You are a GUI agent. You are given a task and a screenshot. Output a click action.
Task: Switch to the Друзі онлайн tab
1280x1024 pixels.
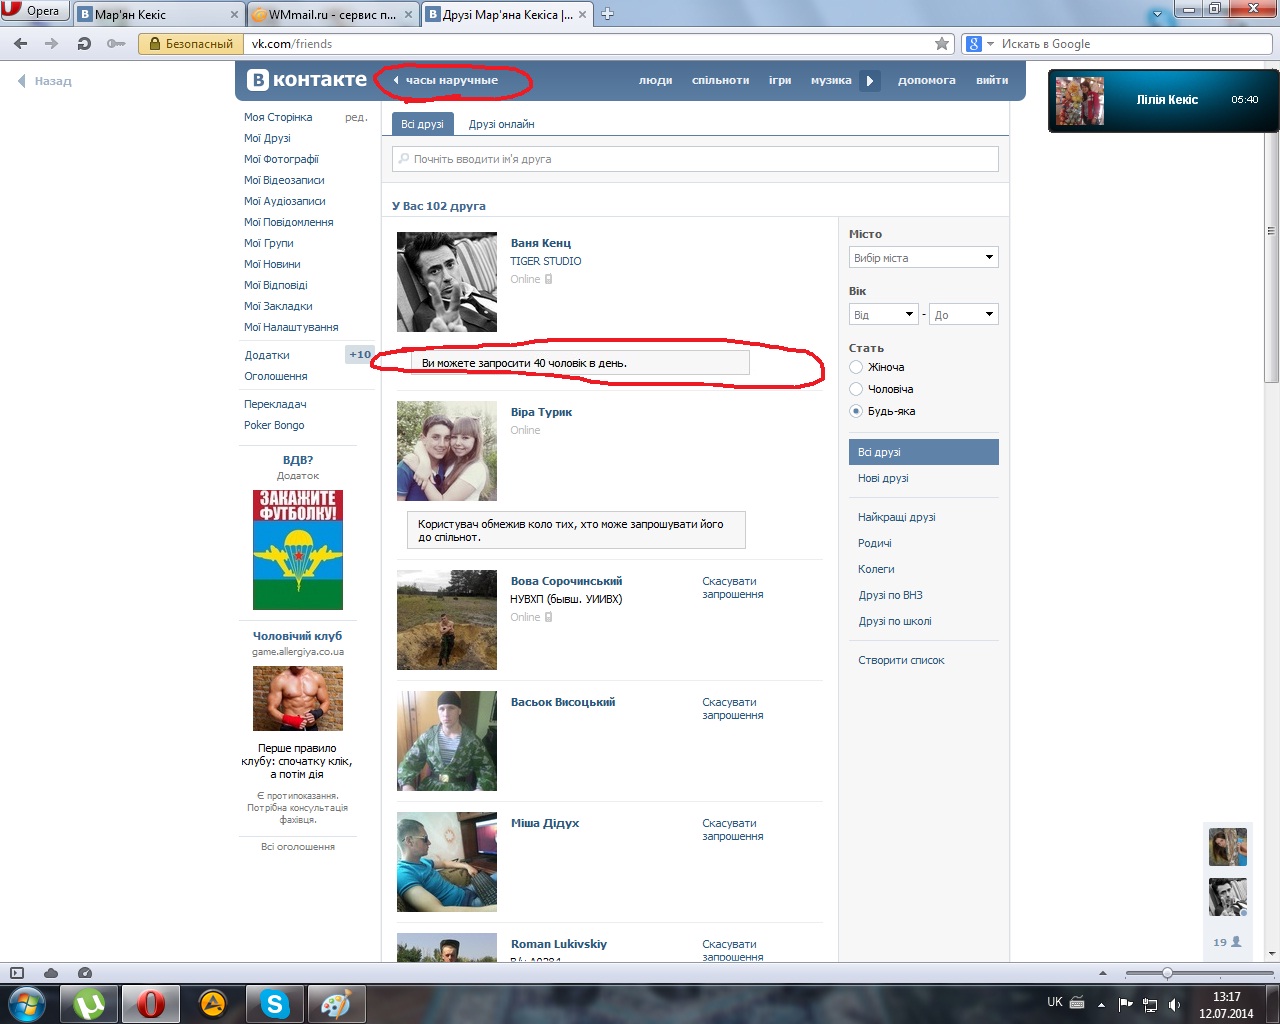click(501, 124)
